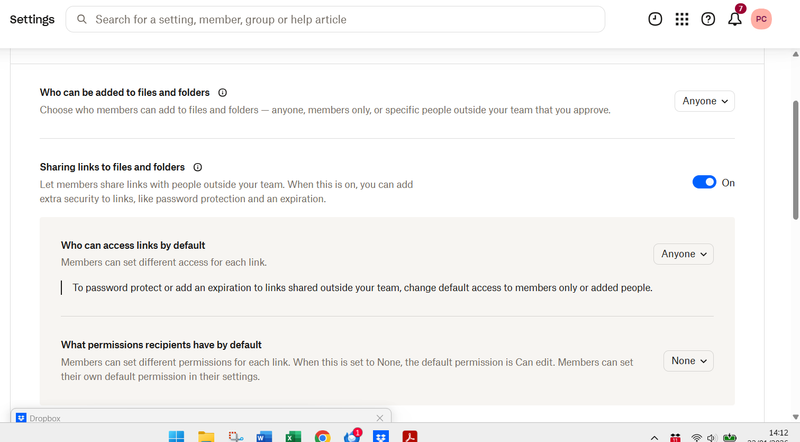Open the apps grid icon
Screen dimensions: 800x442
point(682,19)
